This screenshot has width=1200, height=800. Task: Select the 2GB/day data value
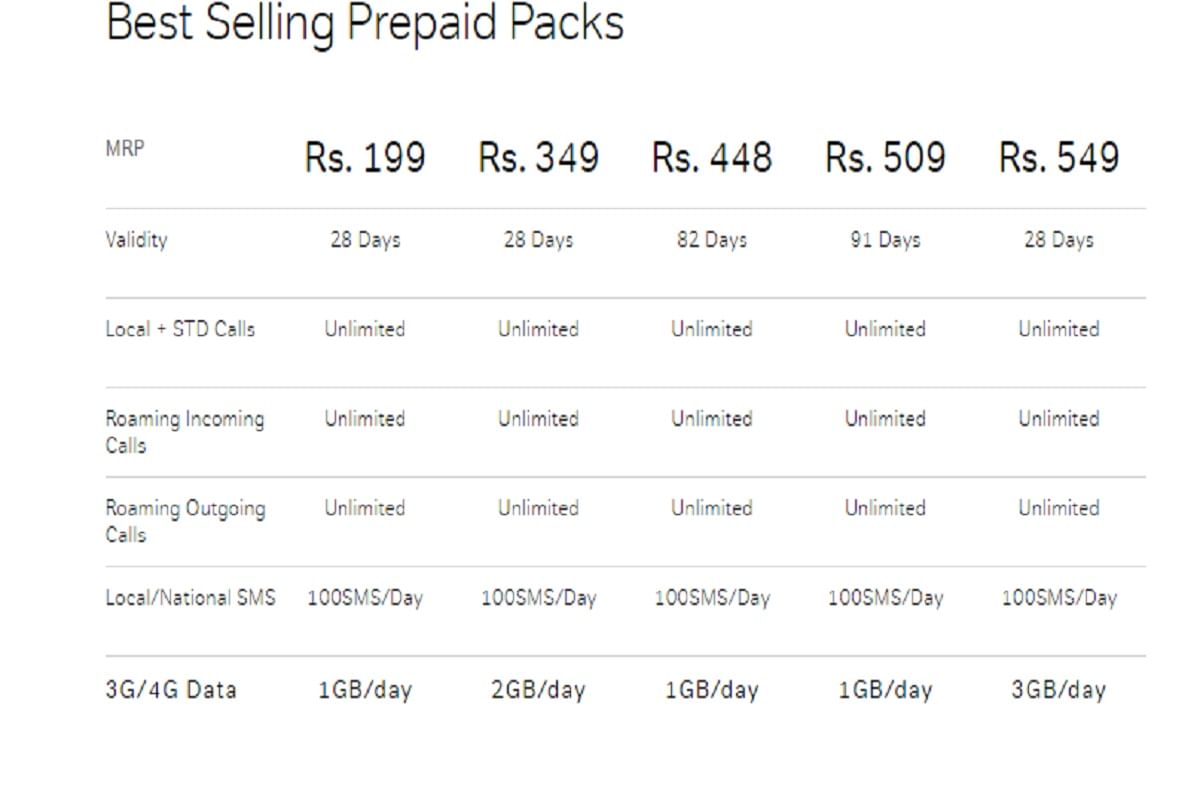539,690
